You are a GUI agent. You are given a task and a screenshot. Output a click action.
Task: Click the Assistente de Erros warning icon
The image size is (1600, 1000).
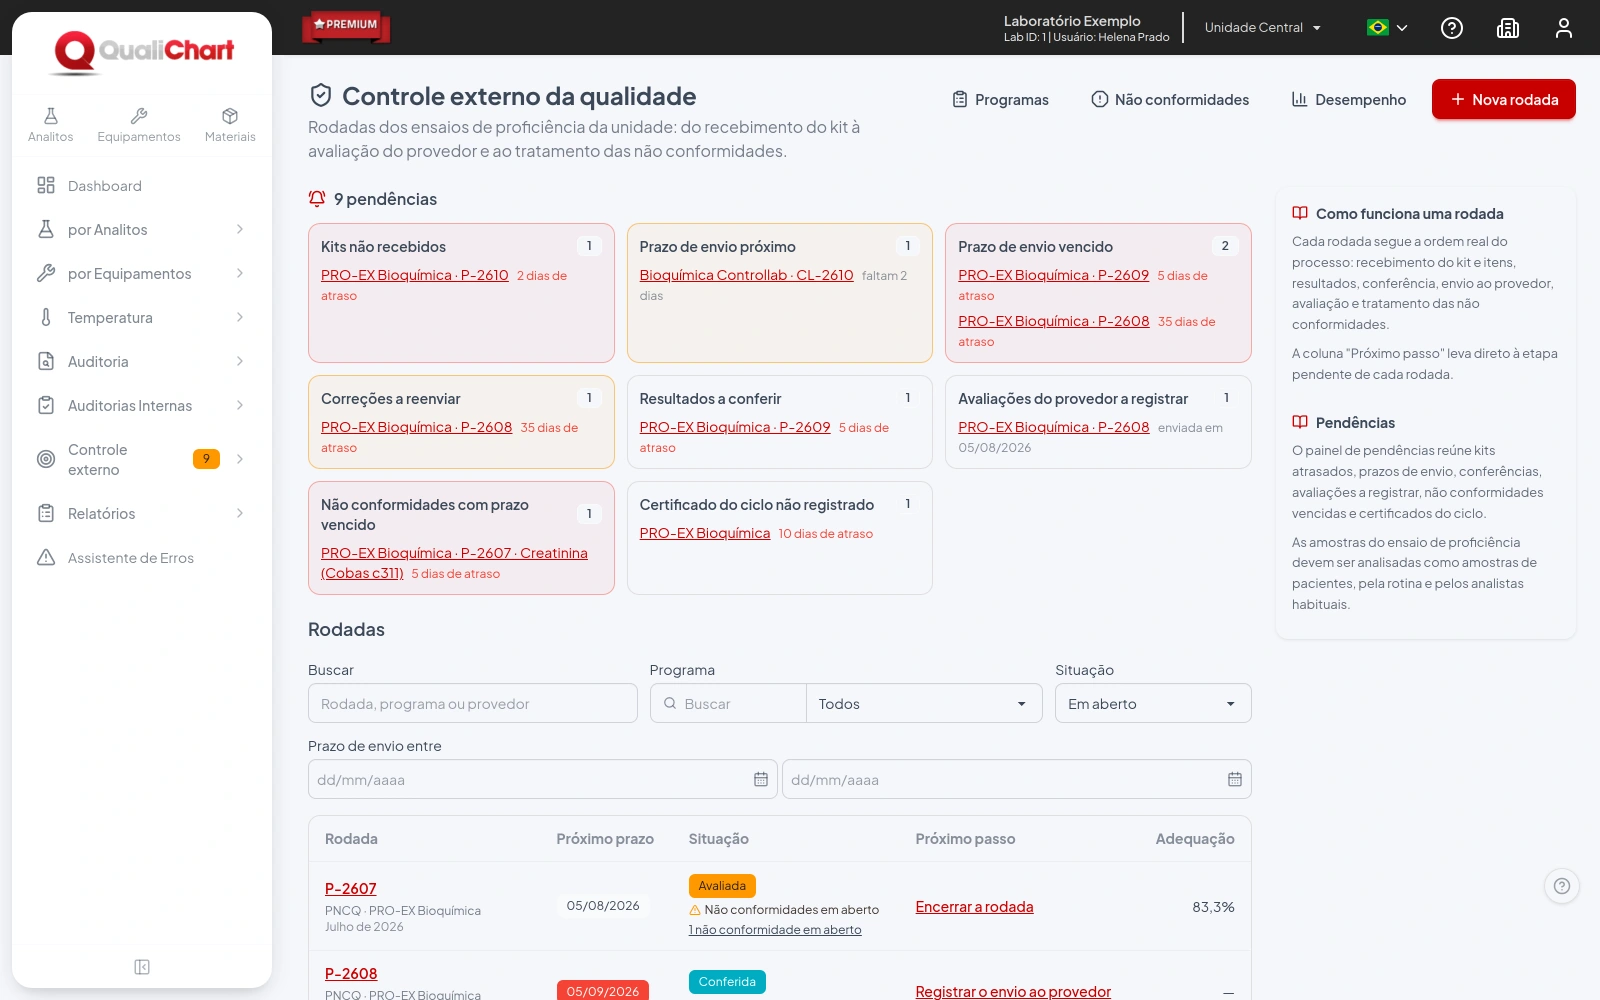46,557
